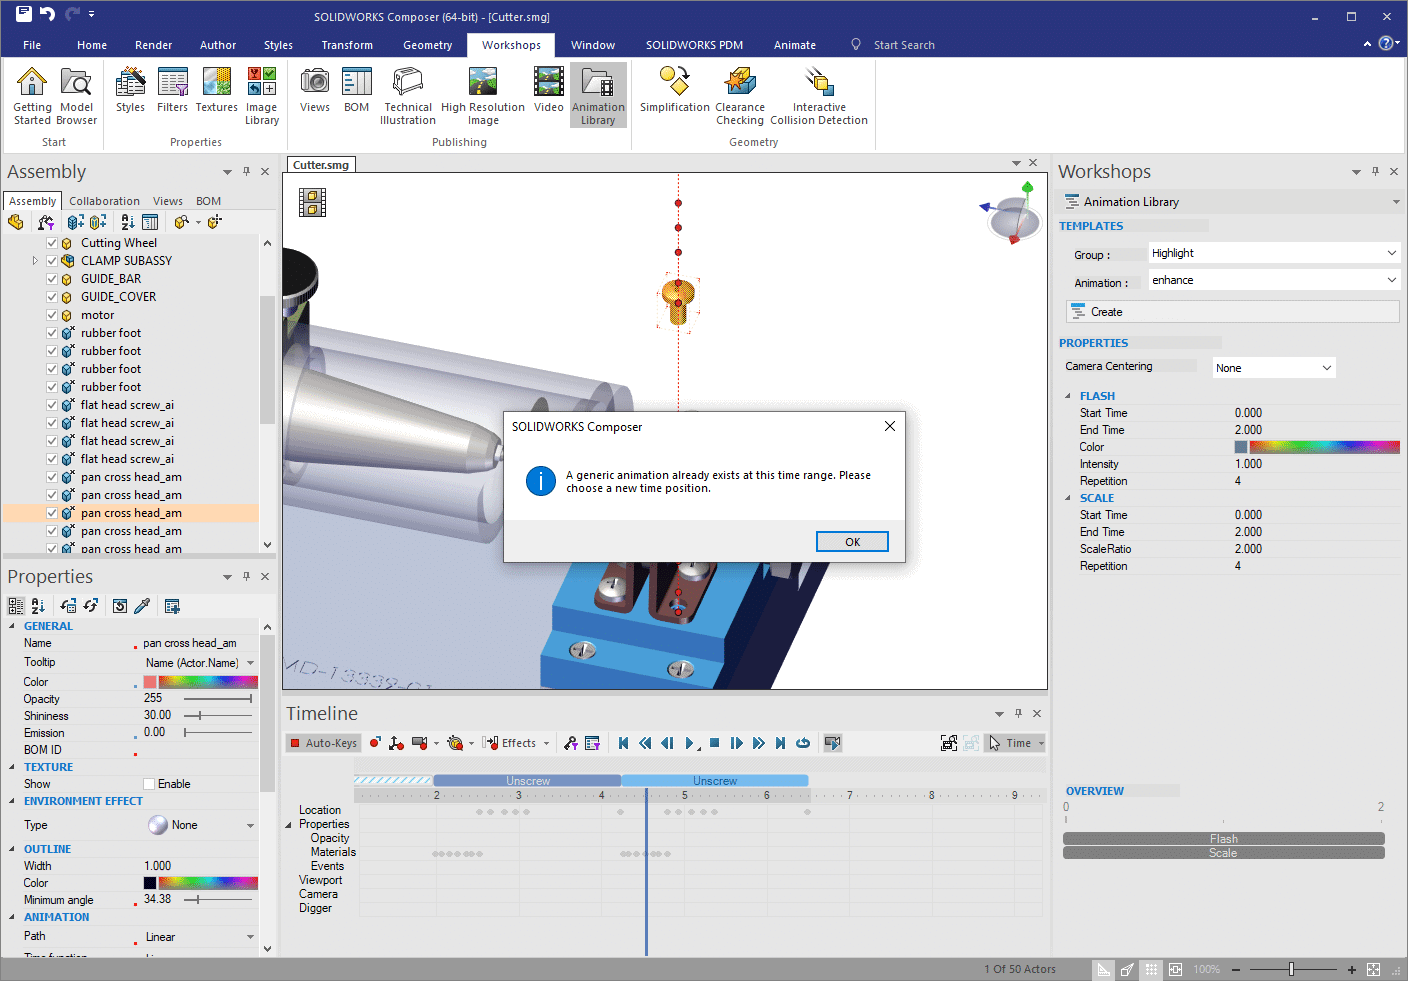Switch to the Collaboration tab
This screenshot has width=1408, height=981.
coord(104,201)
